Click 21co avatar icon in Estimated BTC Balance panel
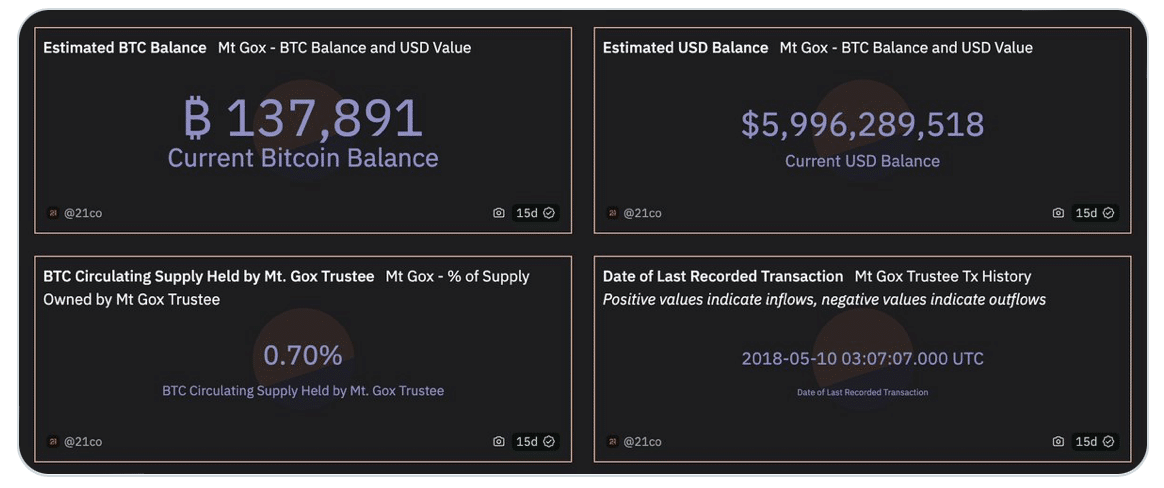The height and width of the screenshot is (488, 1164). coord(53,213)
